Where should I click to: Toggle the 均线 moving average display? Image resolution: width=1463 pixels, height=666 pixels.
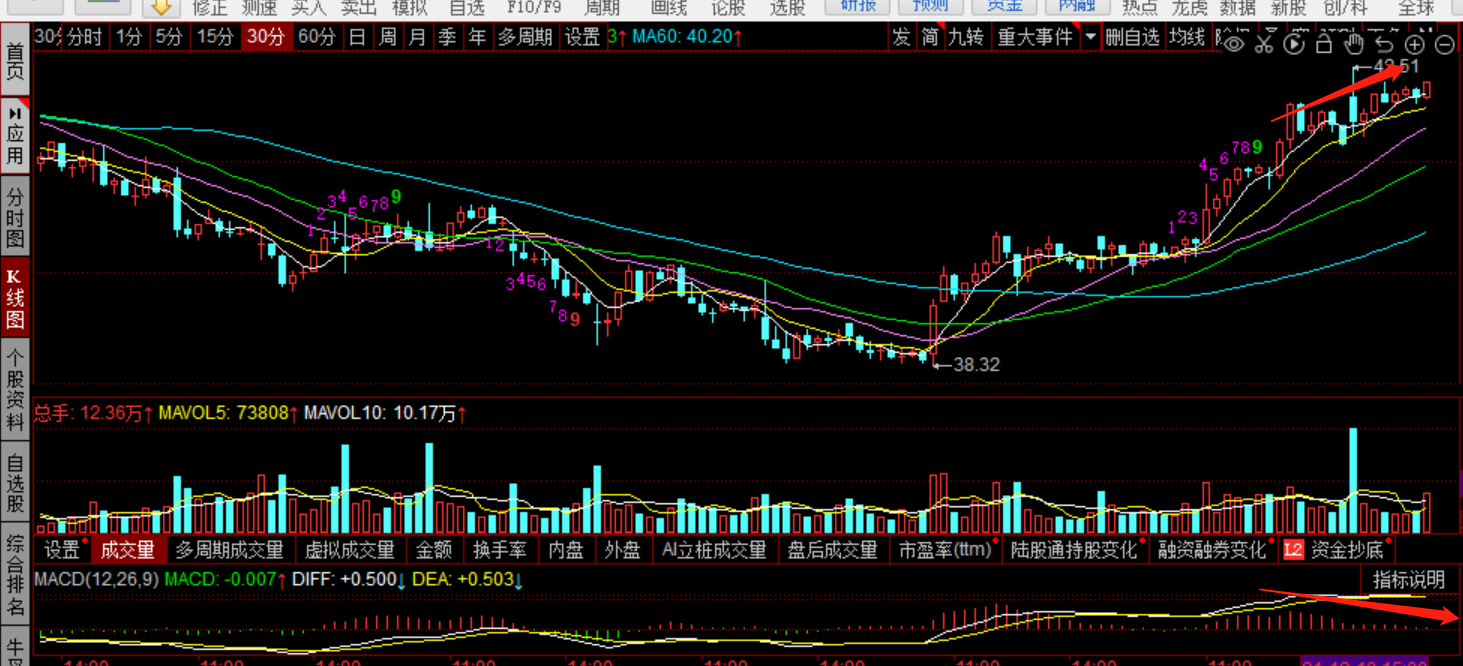1187,37
